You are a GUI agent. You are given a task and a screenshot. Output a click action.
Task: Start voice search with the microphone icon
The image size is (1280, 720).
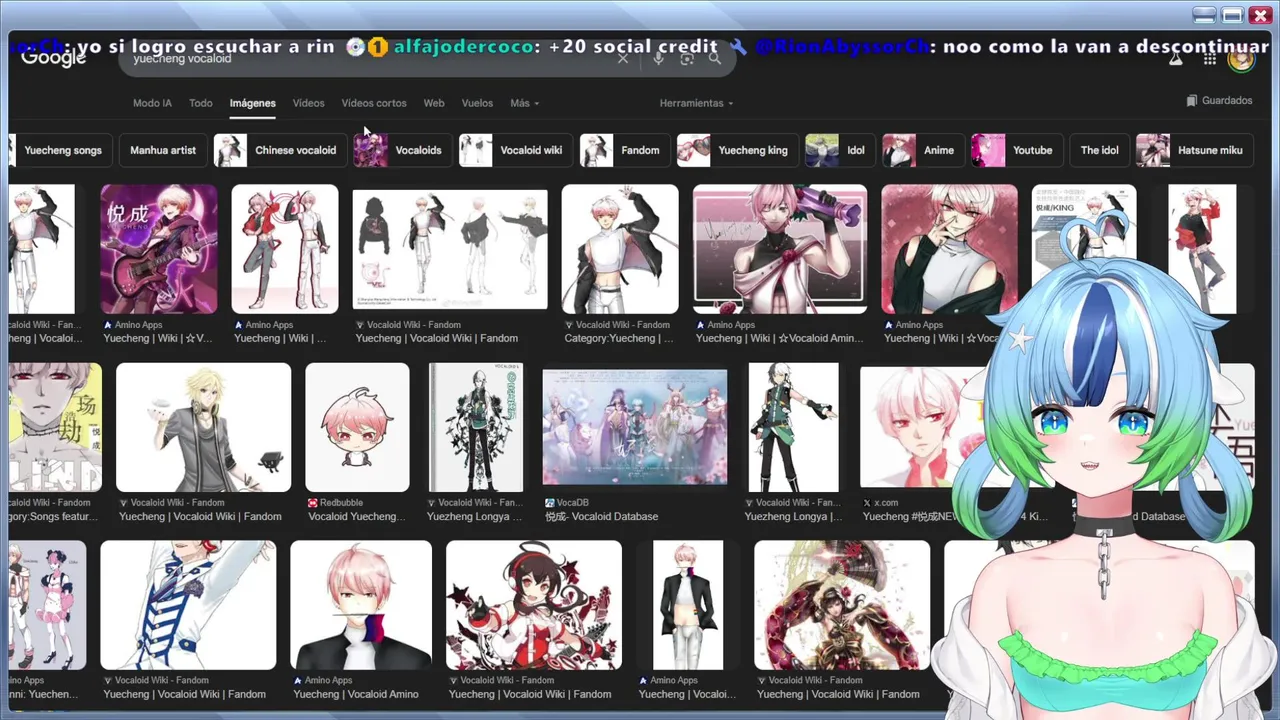tap(658, 59)
